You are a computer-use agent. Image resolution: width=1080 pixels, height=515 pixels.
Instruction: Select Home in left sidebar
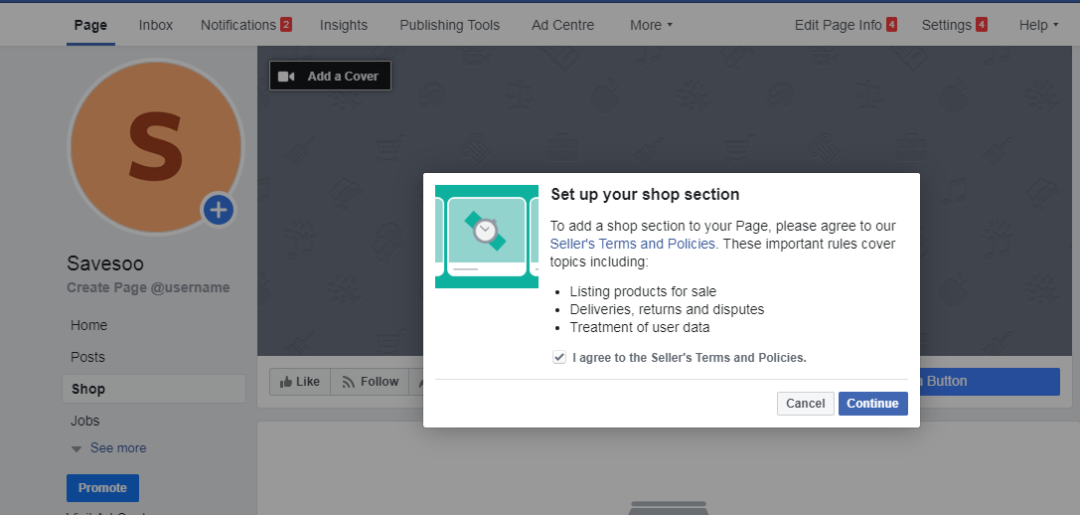click(89, 325)
